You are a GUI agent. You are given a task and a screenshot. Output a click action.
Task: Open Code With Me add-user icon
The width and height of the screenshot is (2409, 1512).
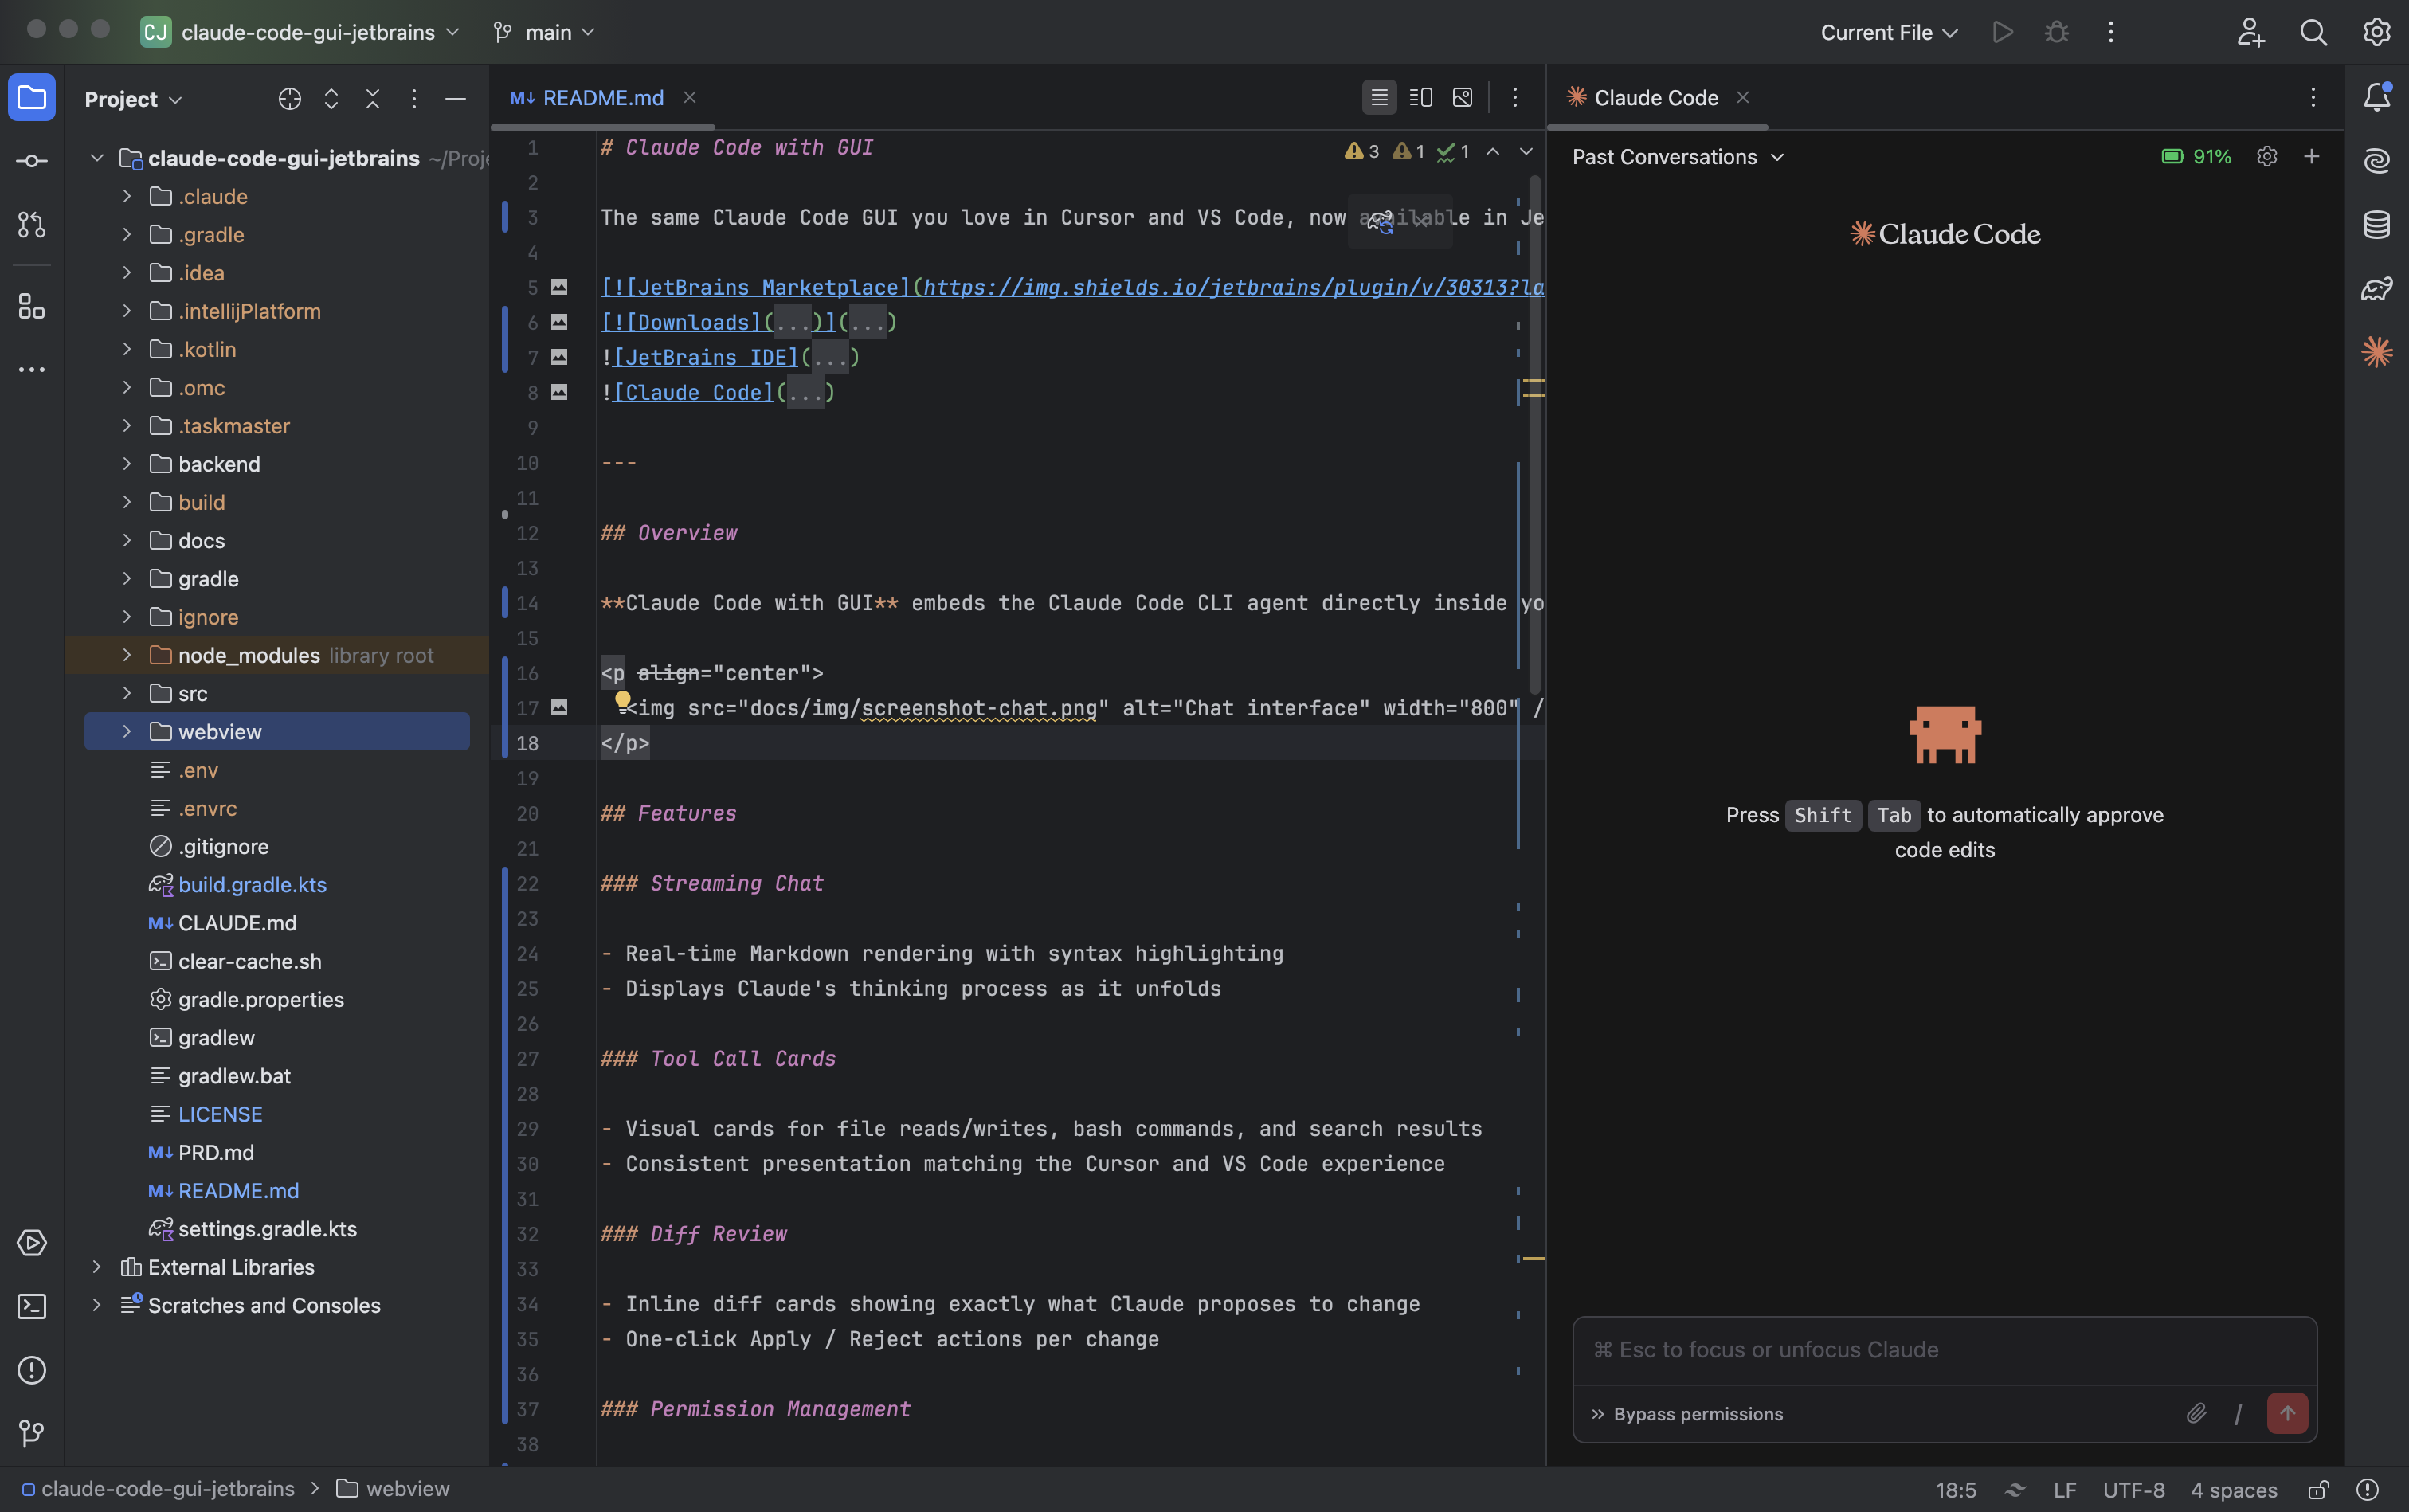pos(2251,32)
